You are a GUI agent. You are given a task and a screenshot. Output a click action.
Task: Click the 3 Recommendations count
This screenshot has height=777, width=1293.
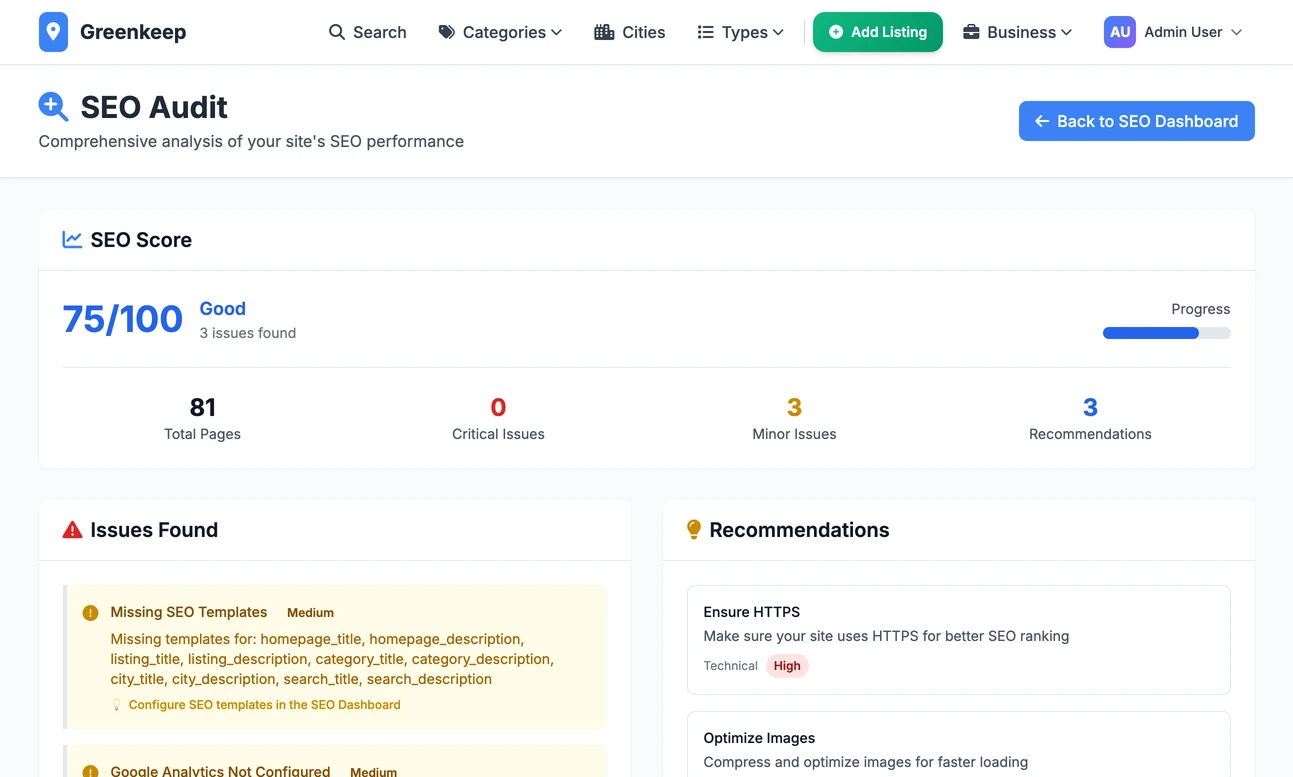tap(1090, 407)
